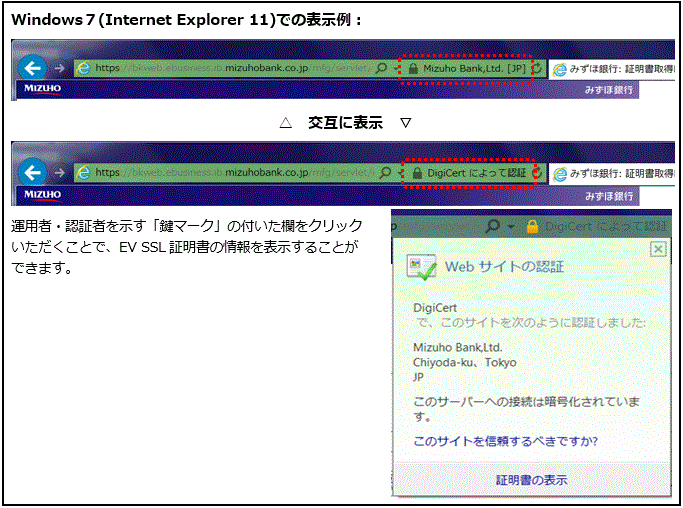Screen dimensions: 683x508
Task: Click the magnifier icon above the certificate popup
Action: pyautogui.click(x=493, y=226)
